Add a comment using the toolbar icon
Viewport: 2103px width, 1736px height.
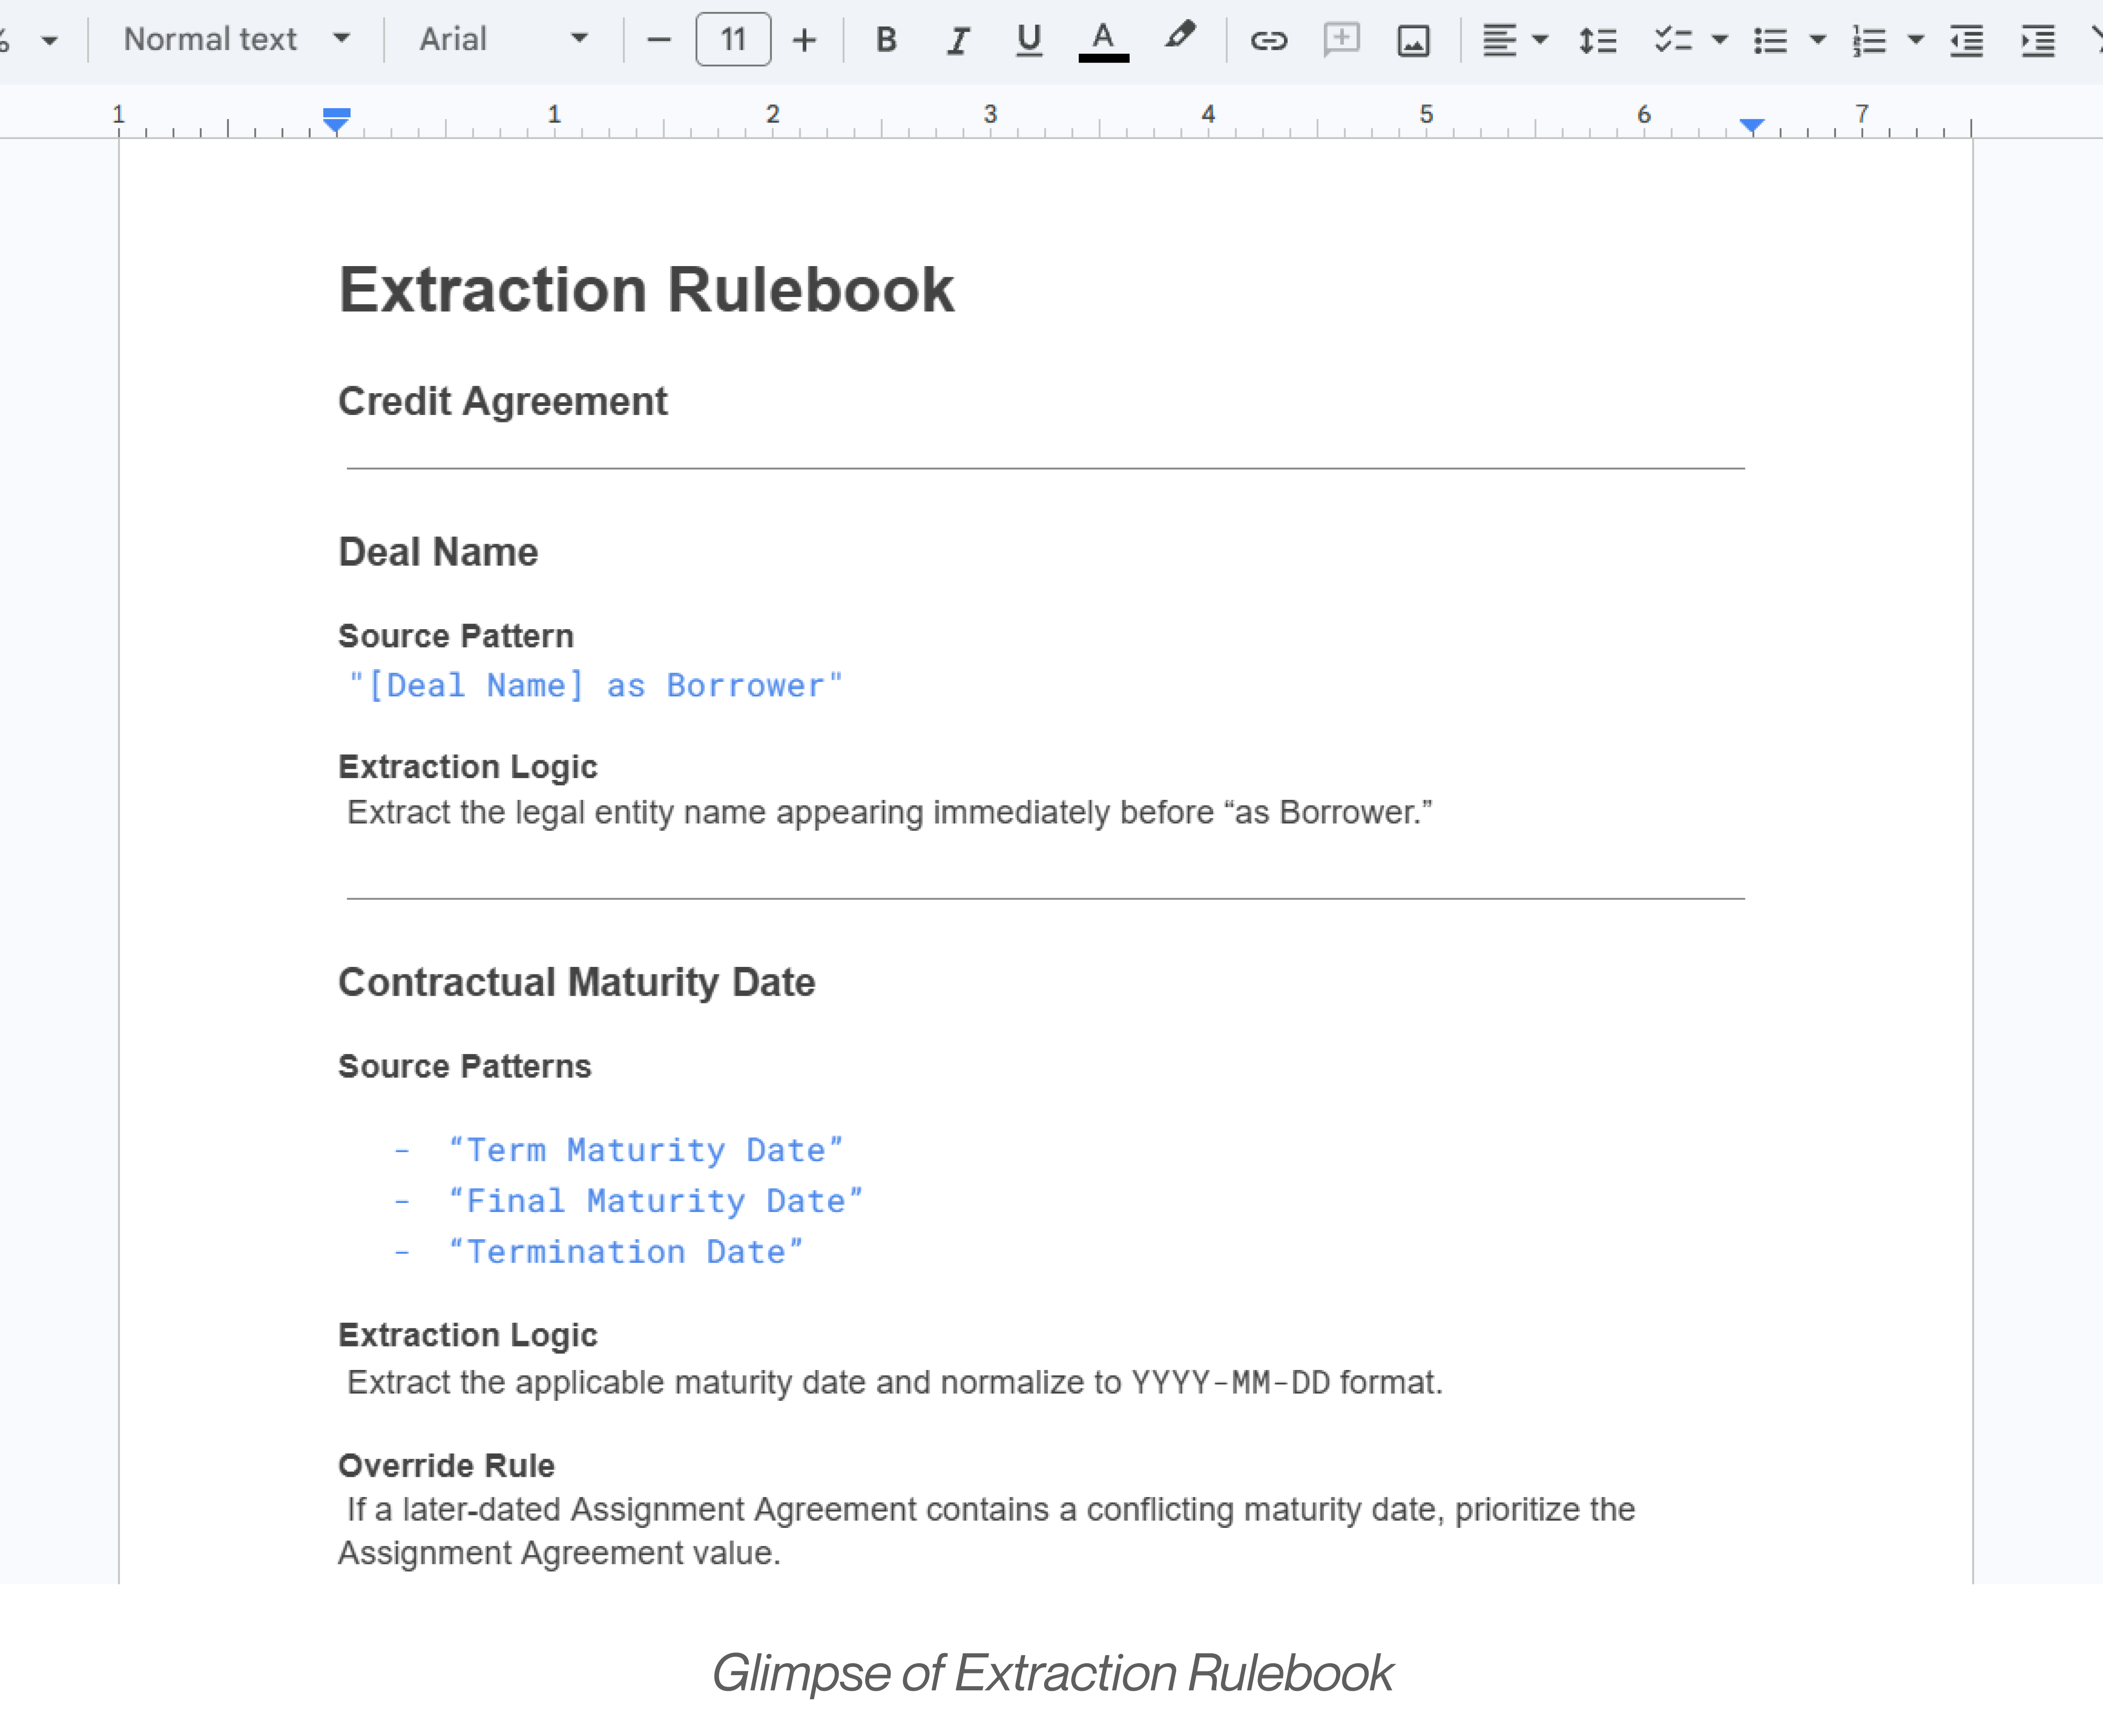coord(1341,40)
